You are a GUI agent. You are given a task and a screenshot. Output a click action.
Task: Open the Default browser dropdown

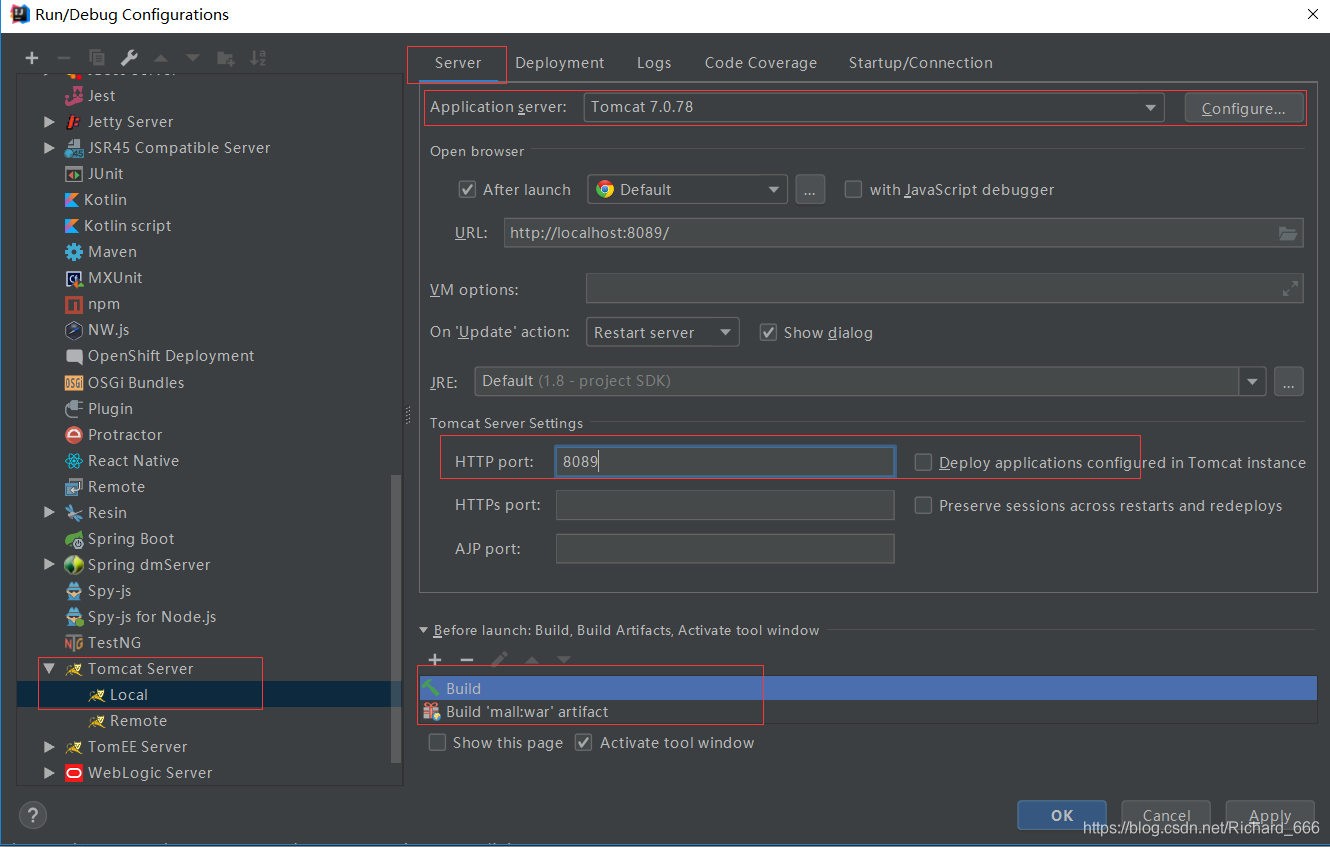[688, 189]
